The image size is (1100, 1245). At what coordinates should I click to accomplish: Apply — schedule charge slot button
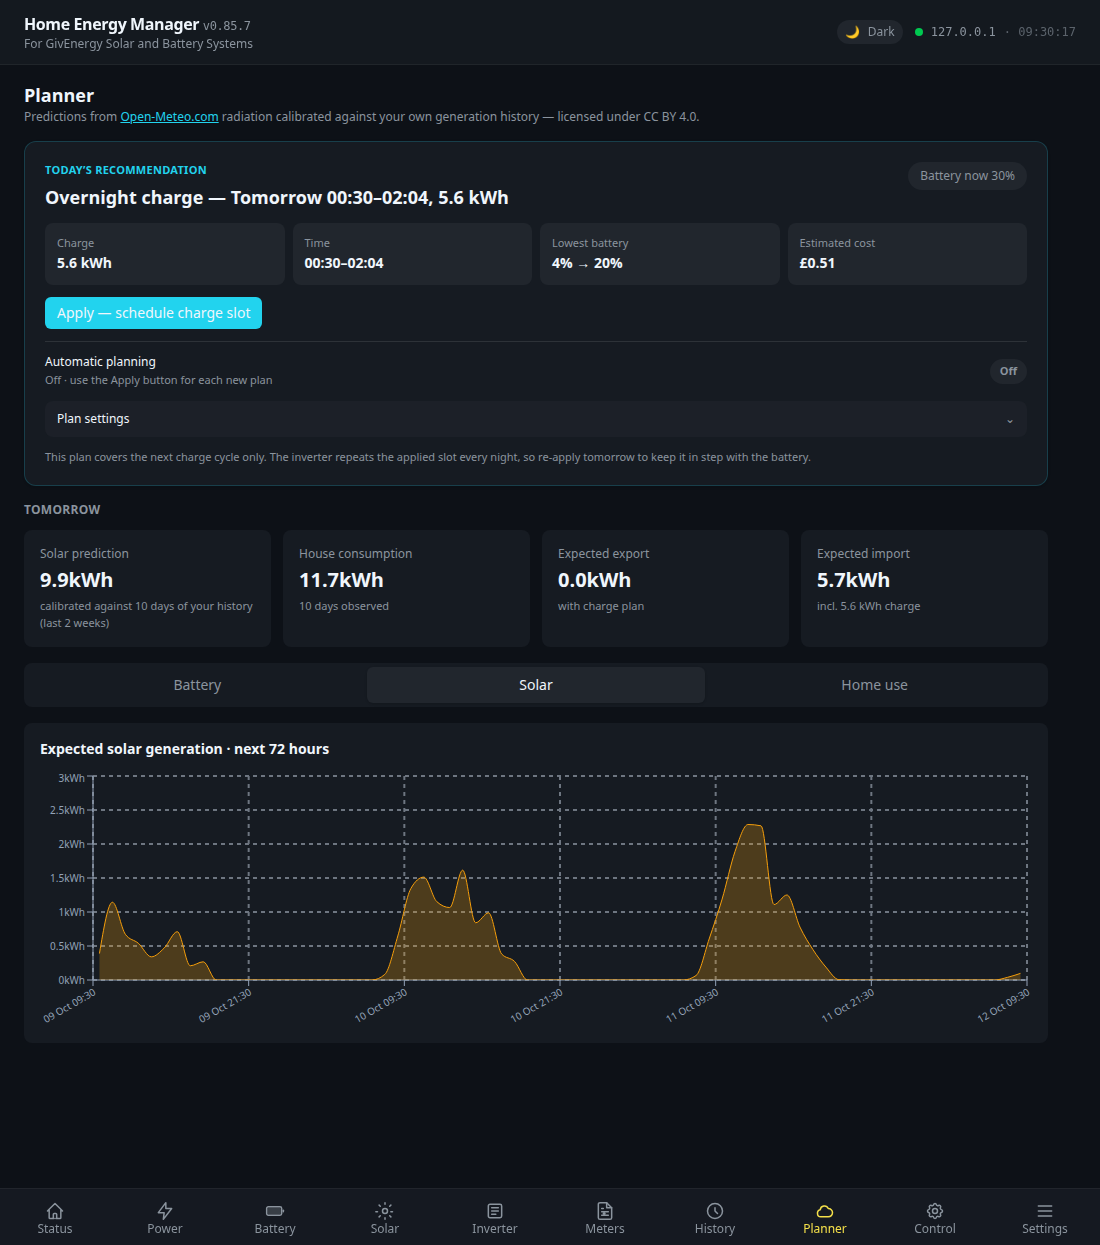click(153, 313)
